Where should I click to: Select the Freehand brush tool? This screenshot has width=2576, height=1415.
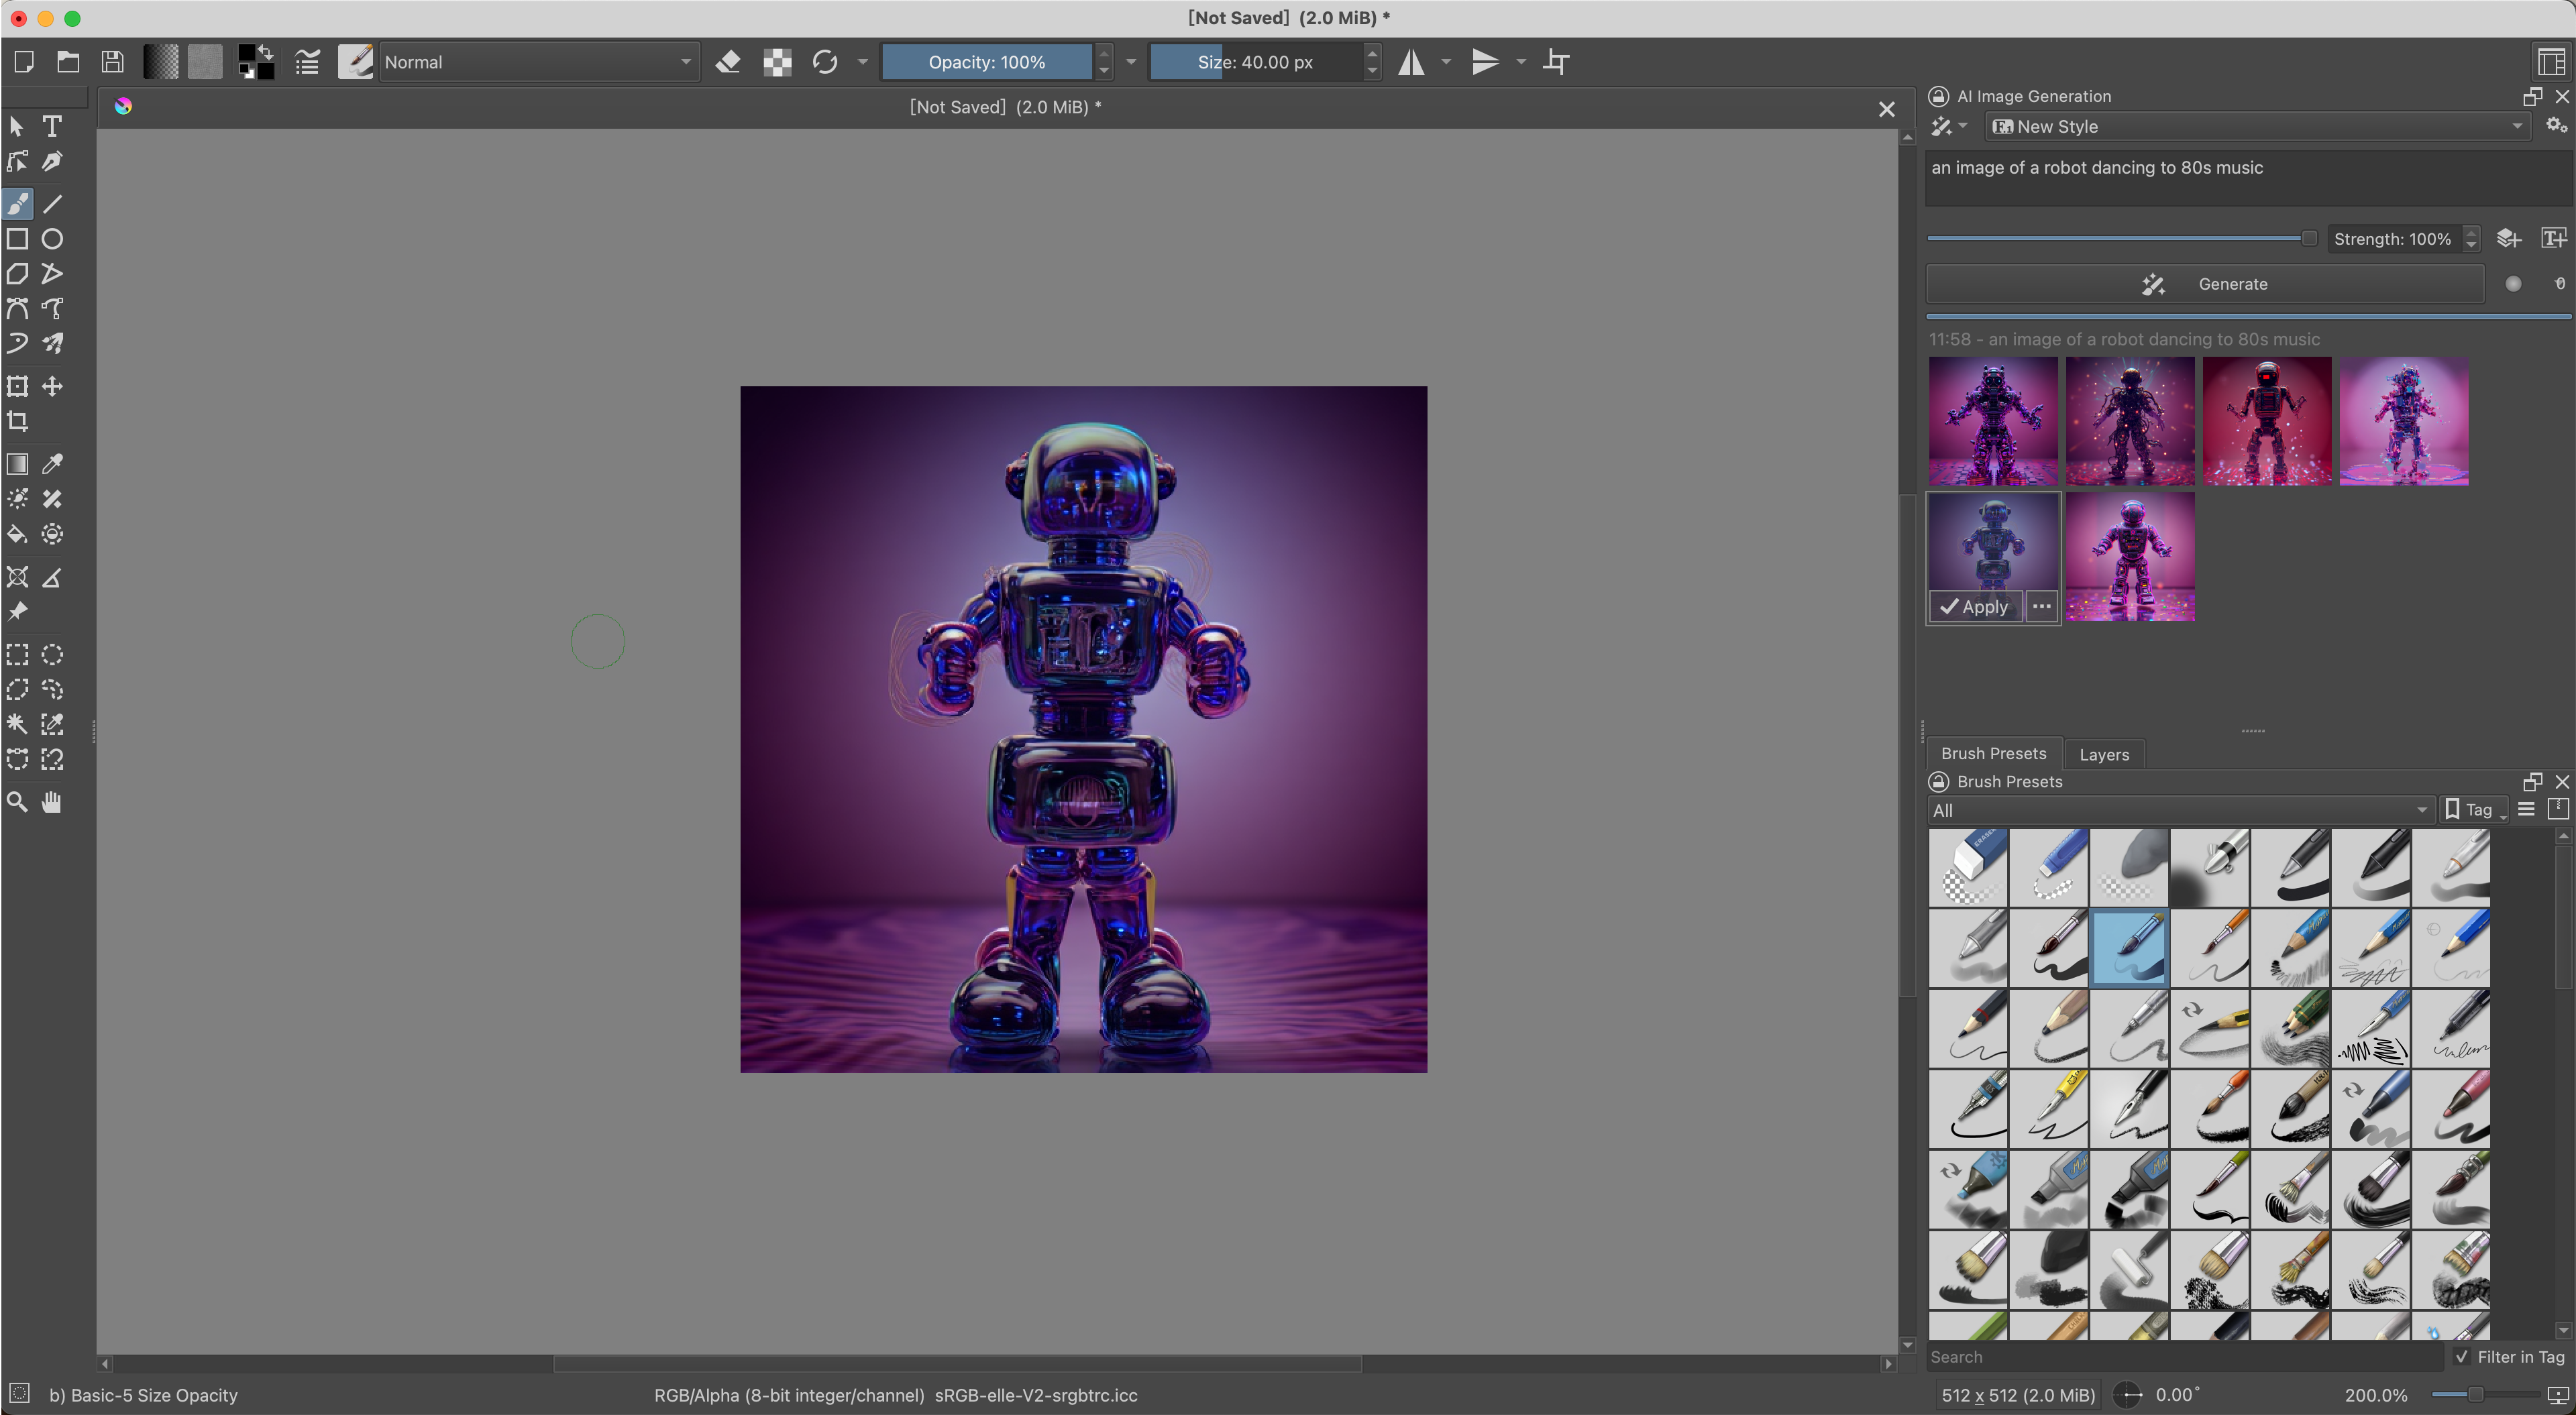point(19,204)
